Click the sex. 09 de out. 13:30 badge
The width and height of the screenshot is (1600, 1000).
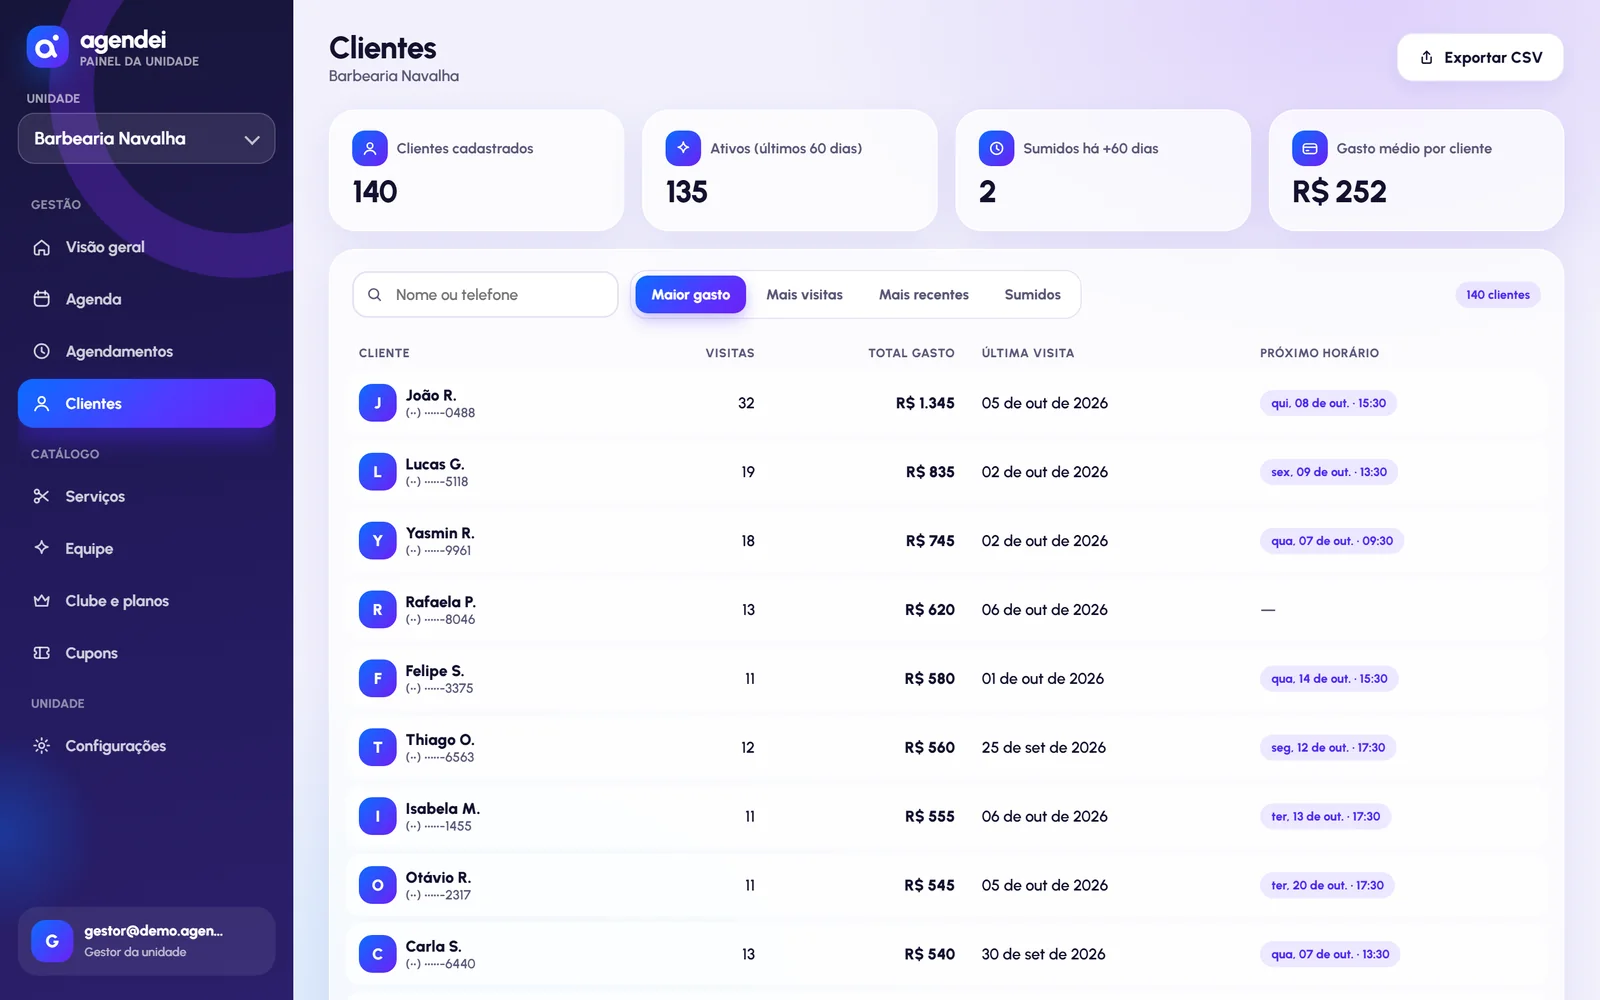[1329, 472]
